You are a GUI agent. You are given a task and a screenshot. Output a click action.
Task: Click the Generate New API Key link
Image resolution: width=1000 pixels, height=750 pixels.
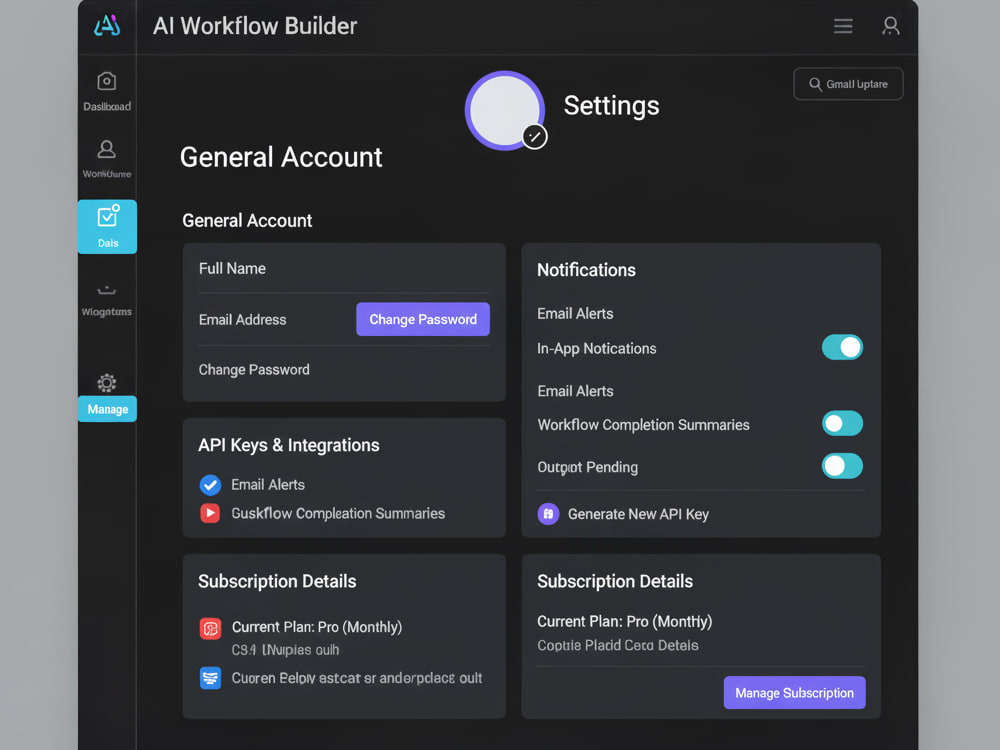click(x=638, y=514)
